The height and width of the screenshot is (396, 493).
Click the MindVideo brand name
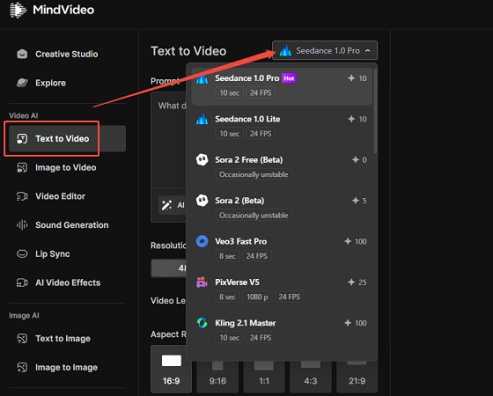pyautogui.click(x=63, y=10)
